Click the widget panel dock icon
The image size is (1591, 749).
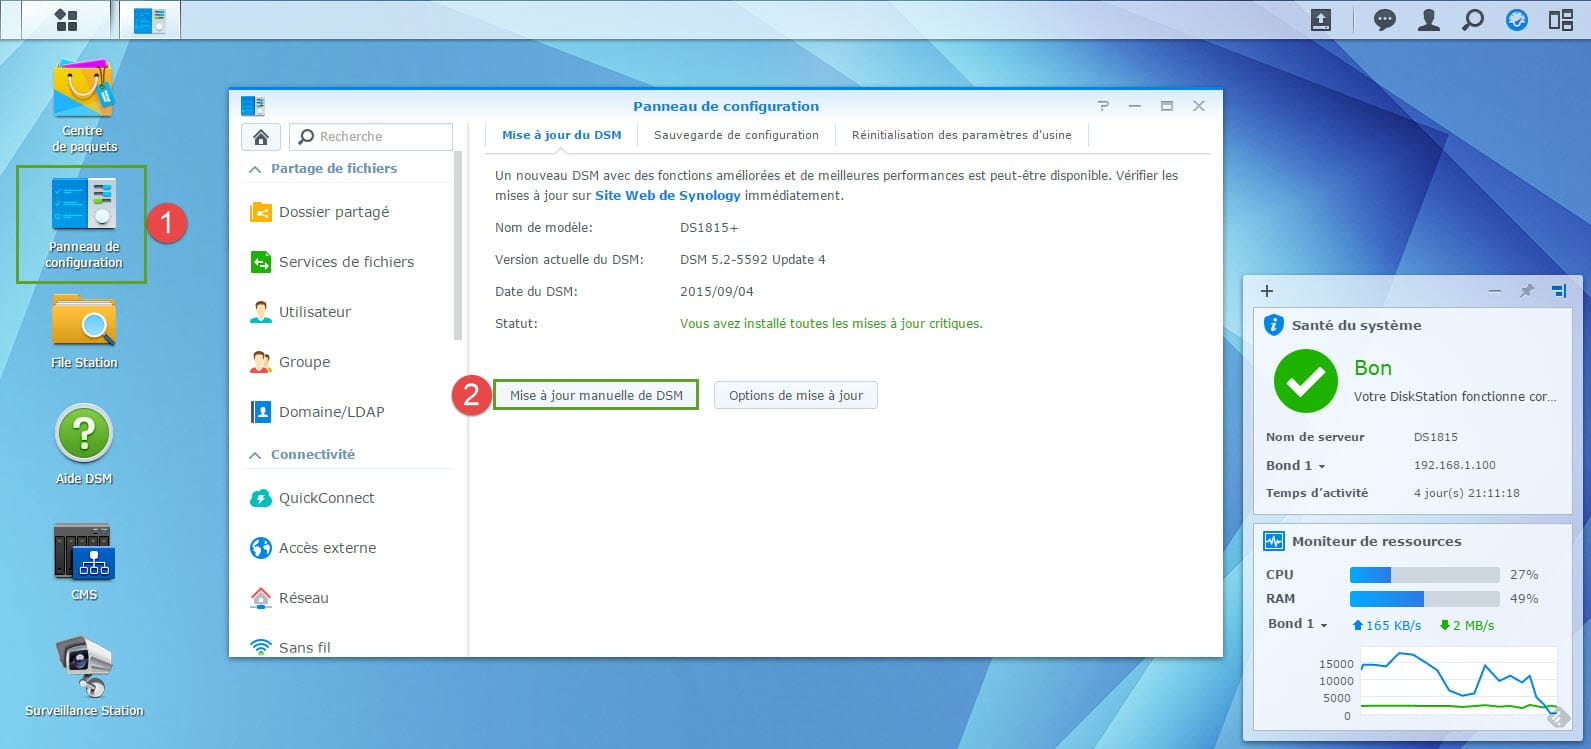coord(1559,291)
